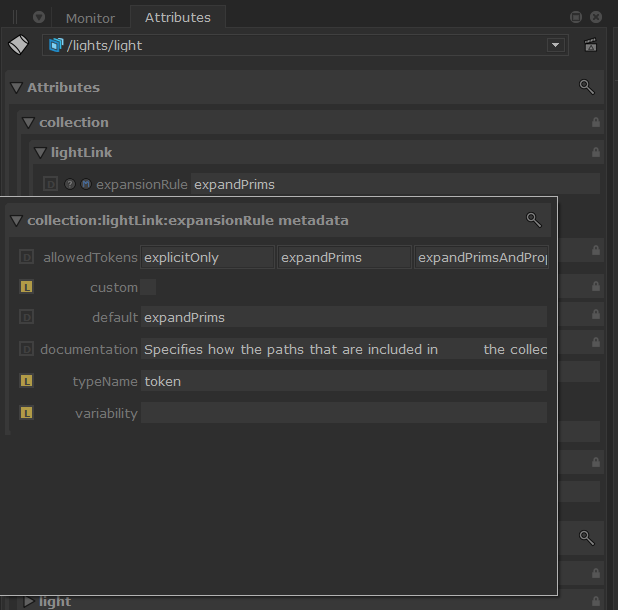The height and width of the screenshot is (610, 618).
Task: Toggle the custom checkbox
Action: click(x=148, y=287)
